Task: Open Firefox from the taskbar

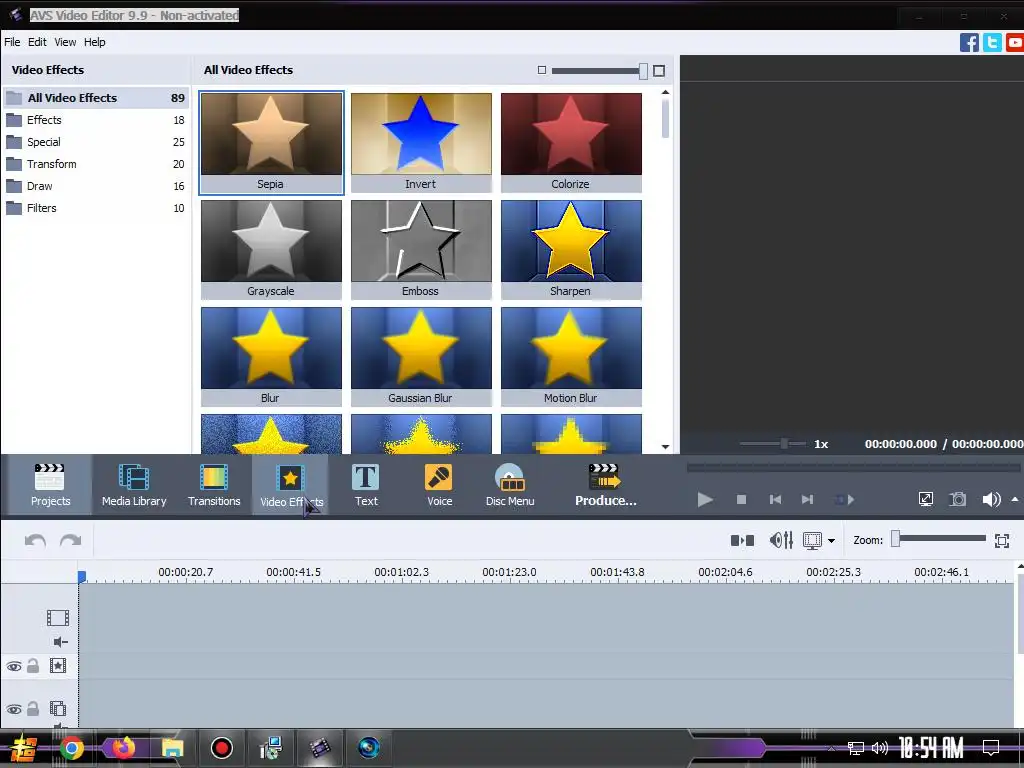Action: pos(123,747)
